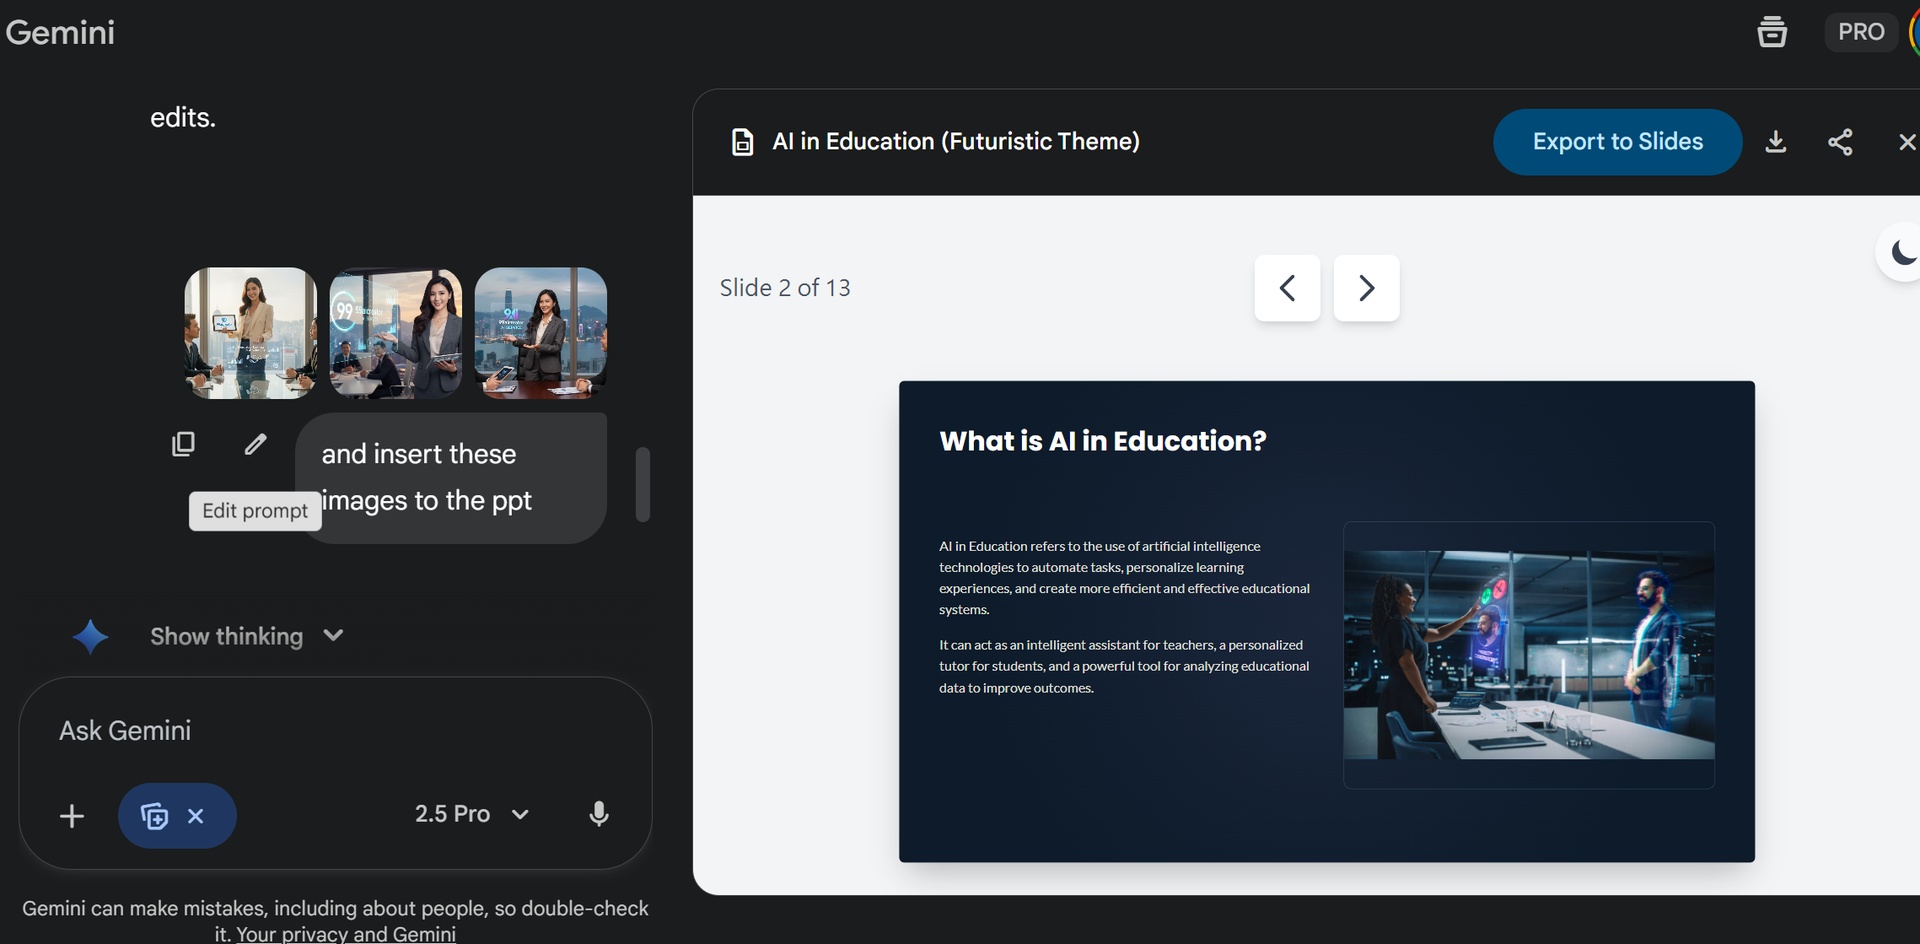Download the presentation using the download icon
The width and height of the screenshot is (1920, 944).
[1775, 142]
